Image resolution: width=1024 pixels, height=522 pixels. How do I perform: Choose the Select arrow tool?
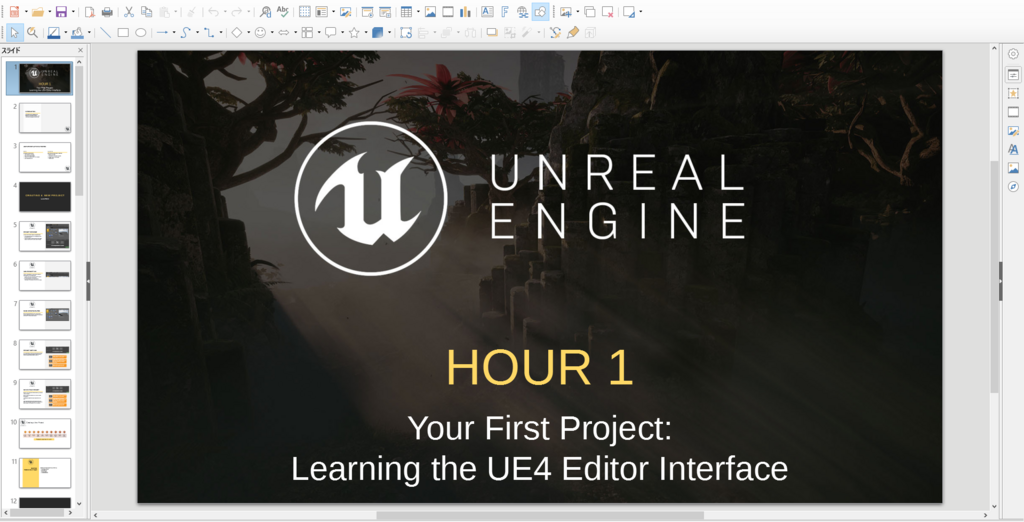pos(14,33)
